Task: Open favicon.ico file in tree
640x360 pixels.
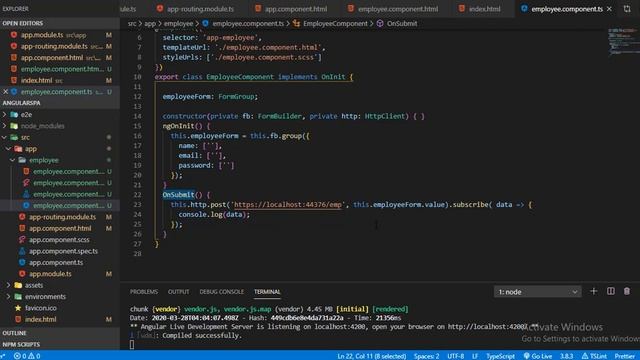Action: pos(59,308)
